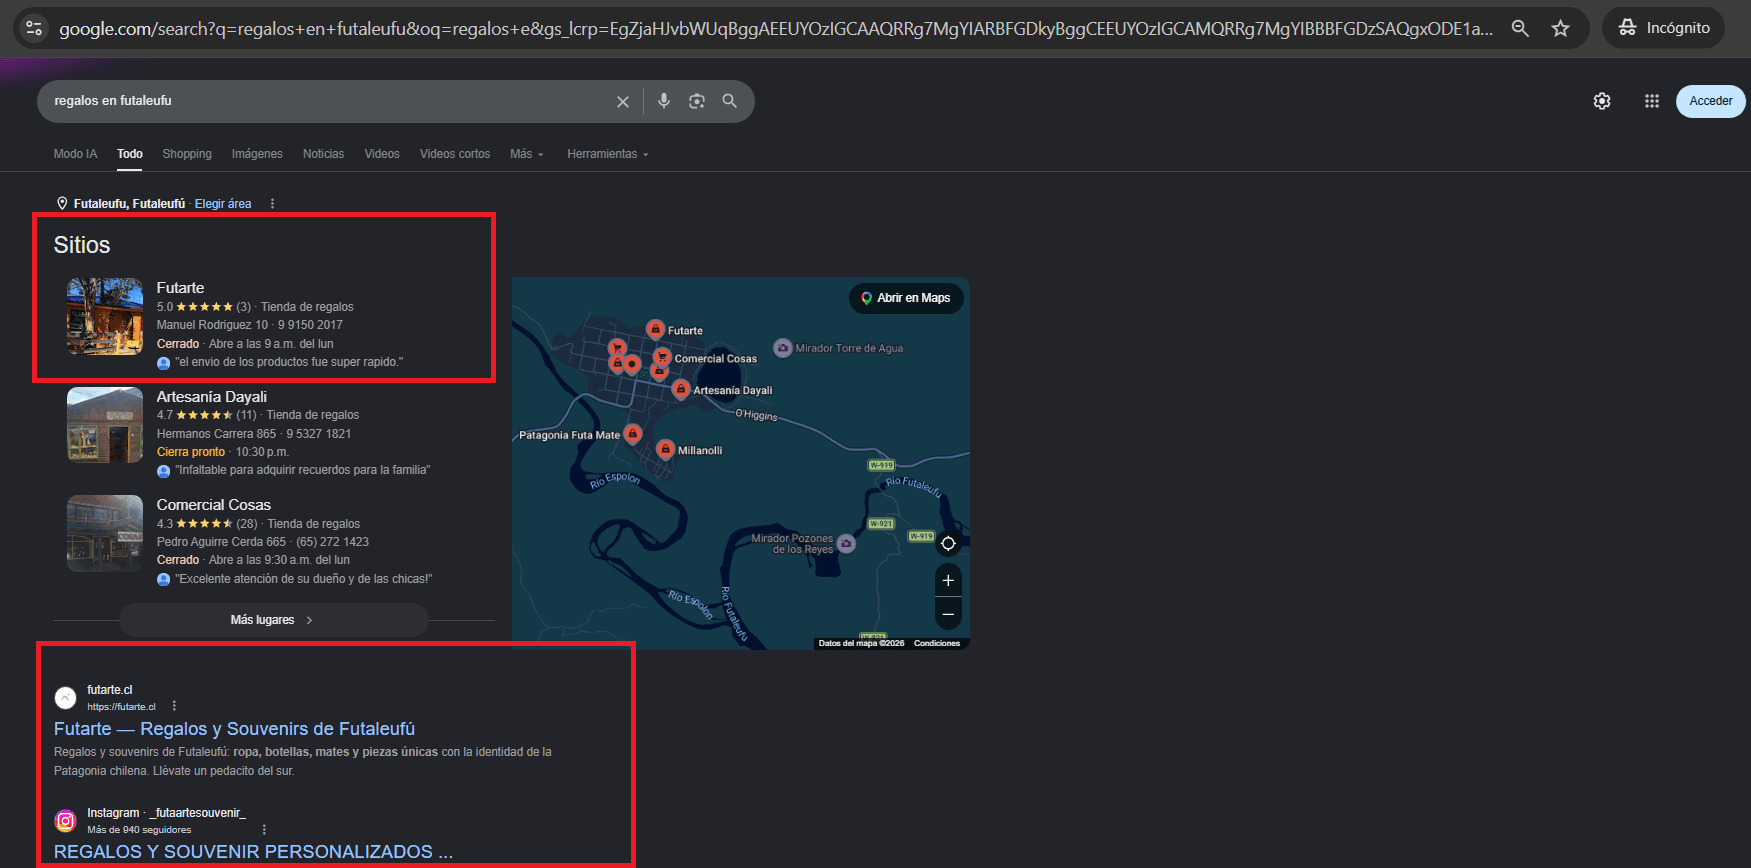The height and width of the screenshot is (868, 1751).
Task: Open the Noticias tab
Action: pos(323,154)
